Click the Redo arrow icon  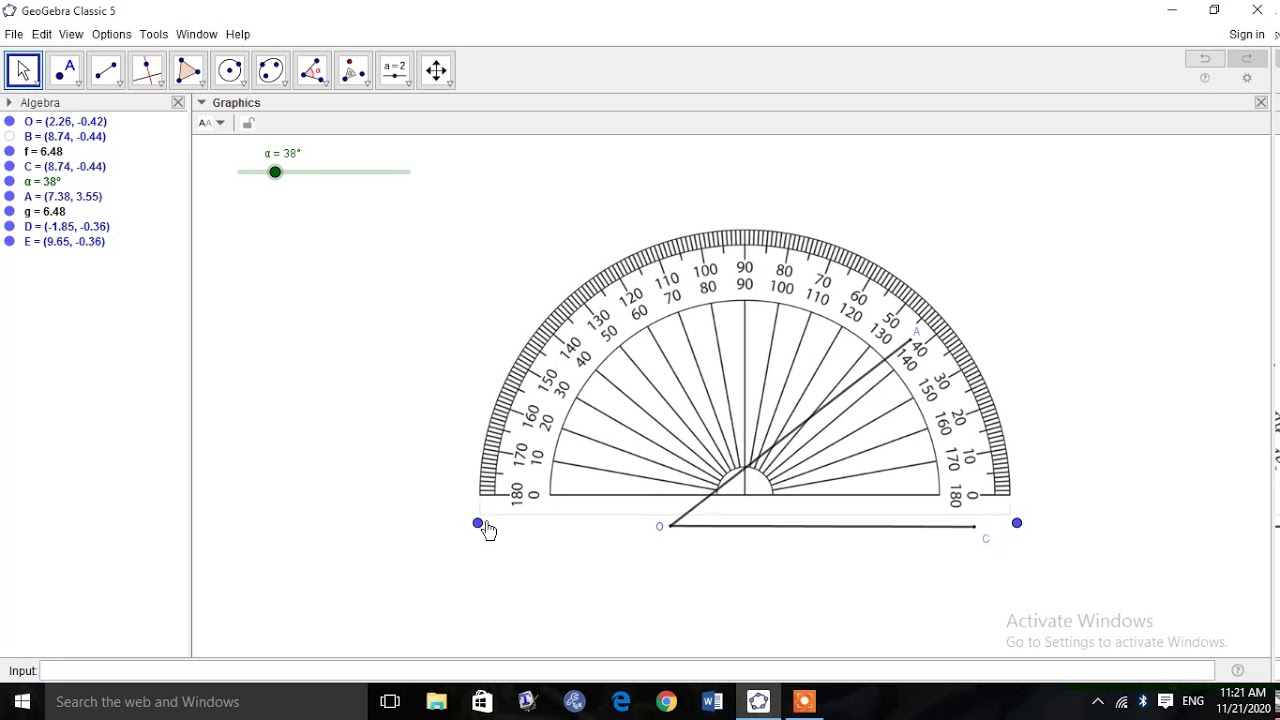(x=1247, y=59)
